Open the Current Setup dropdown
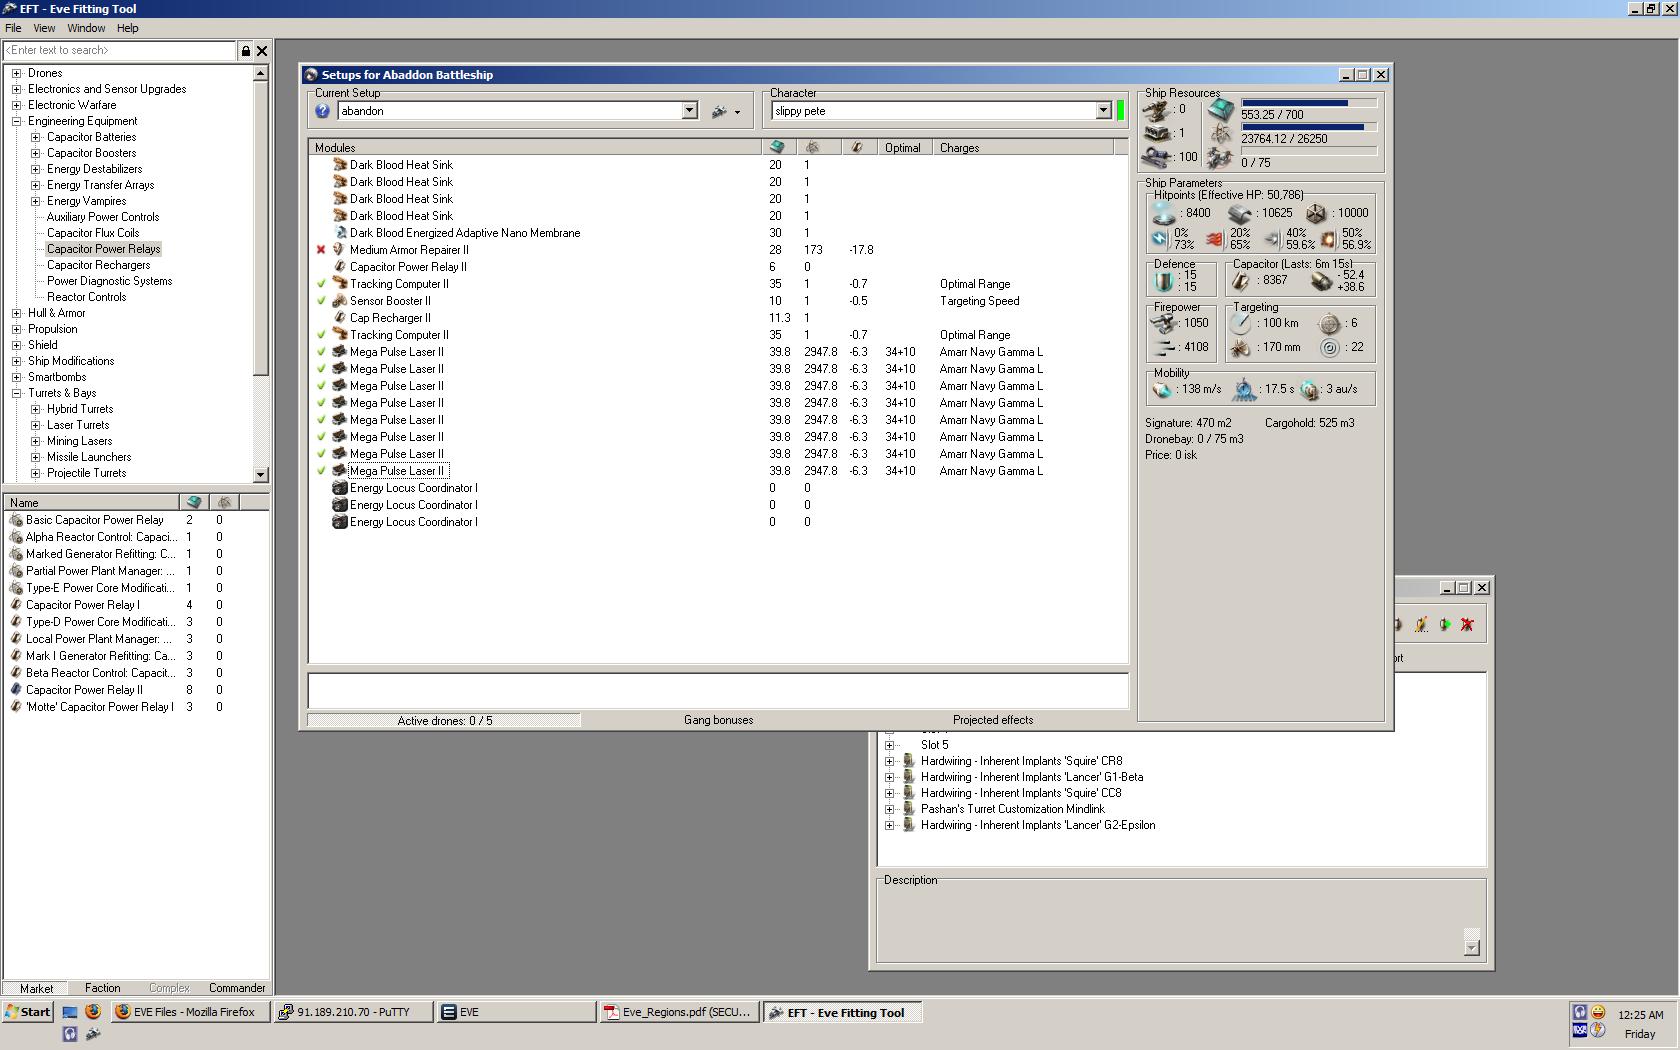This screenshot has width=1680, height=1050. coord(689,111)
